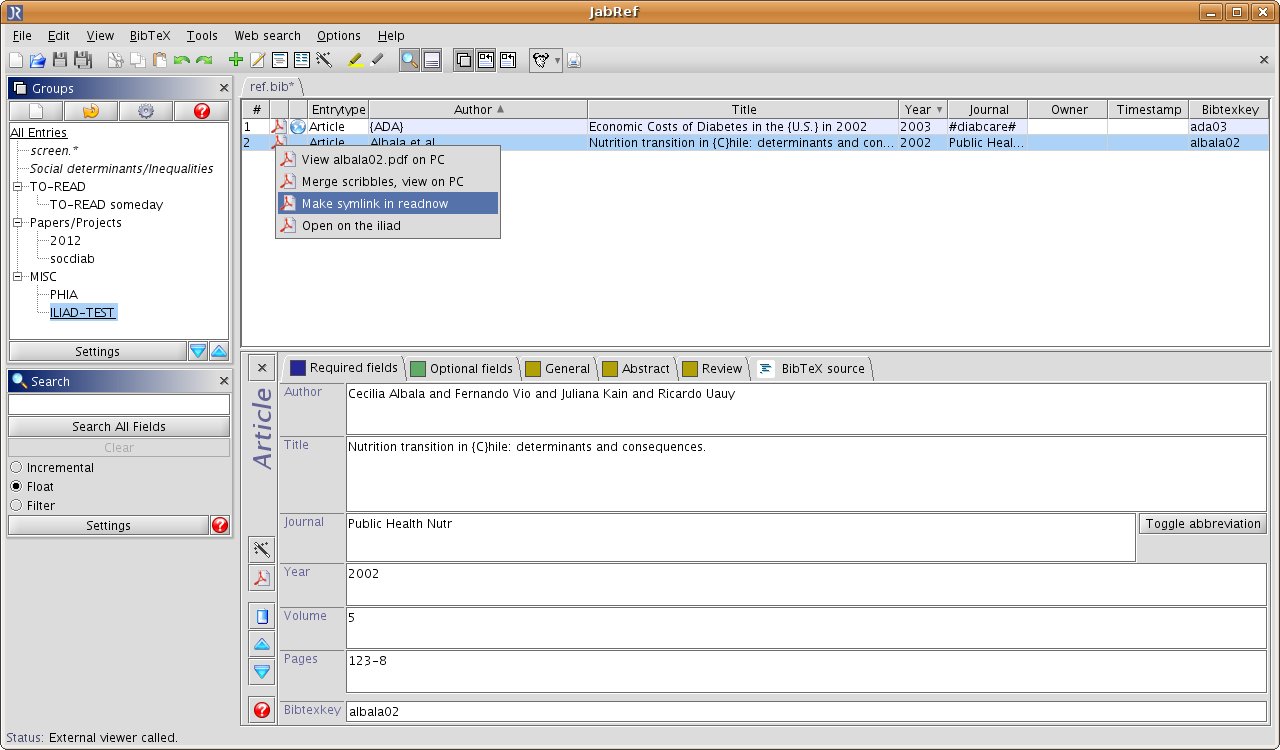Sort by the Author column header
The width and height of the screenshot is (1280, 750).
[x=478, y=110]
